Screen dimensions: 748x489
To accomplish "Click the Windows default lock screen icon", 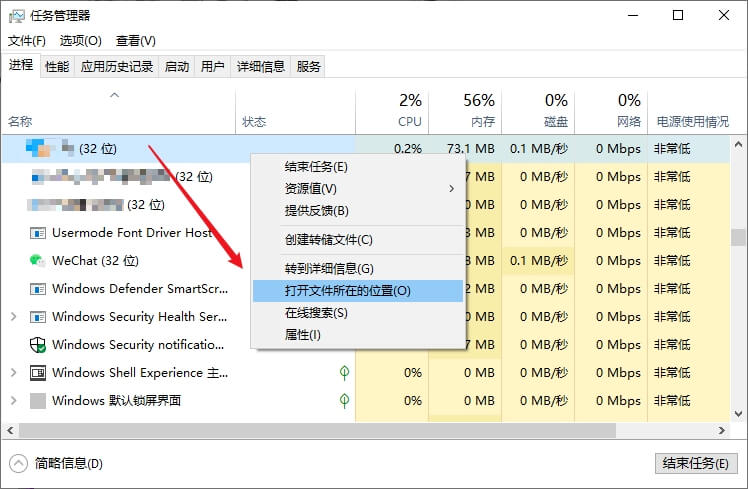I will (38, 401).
